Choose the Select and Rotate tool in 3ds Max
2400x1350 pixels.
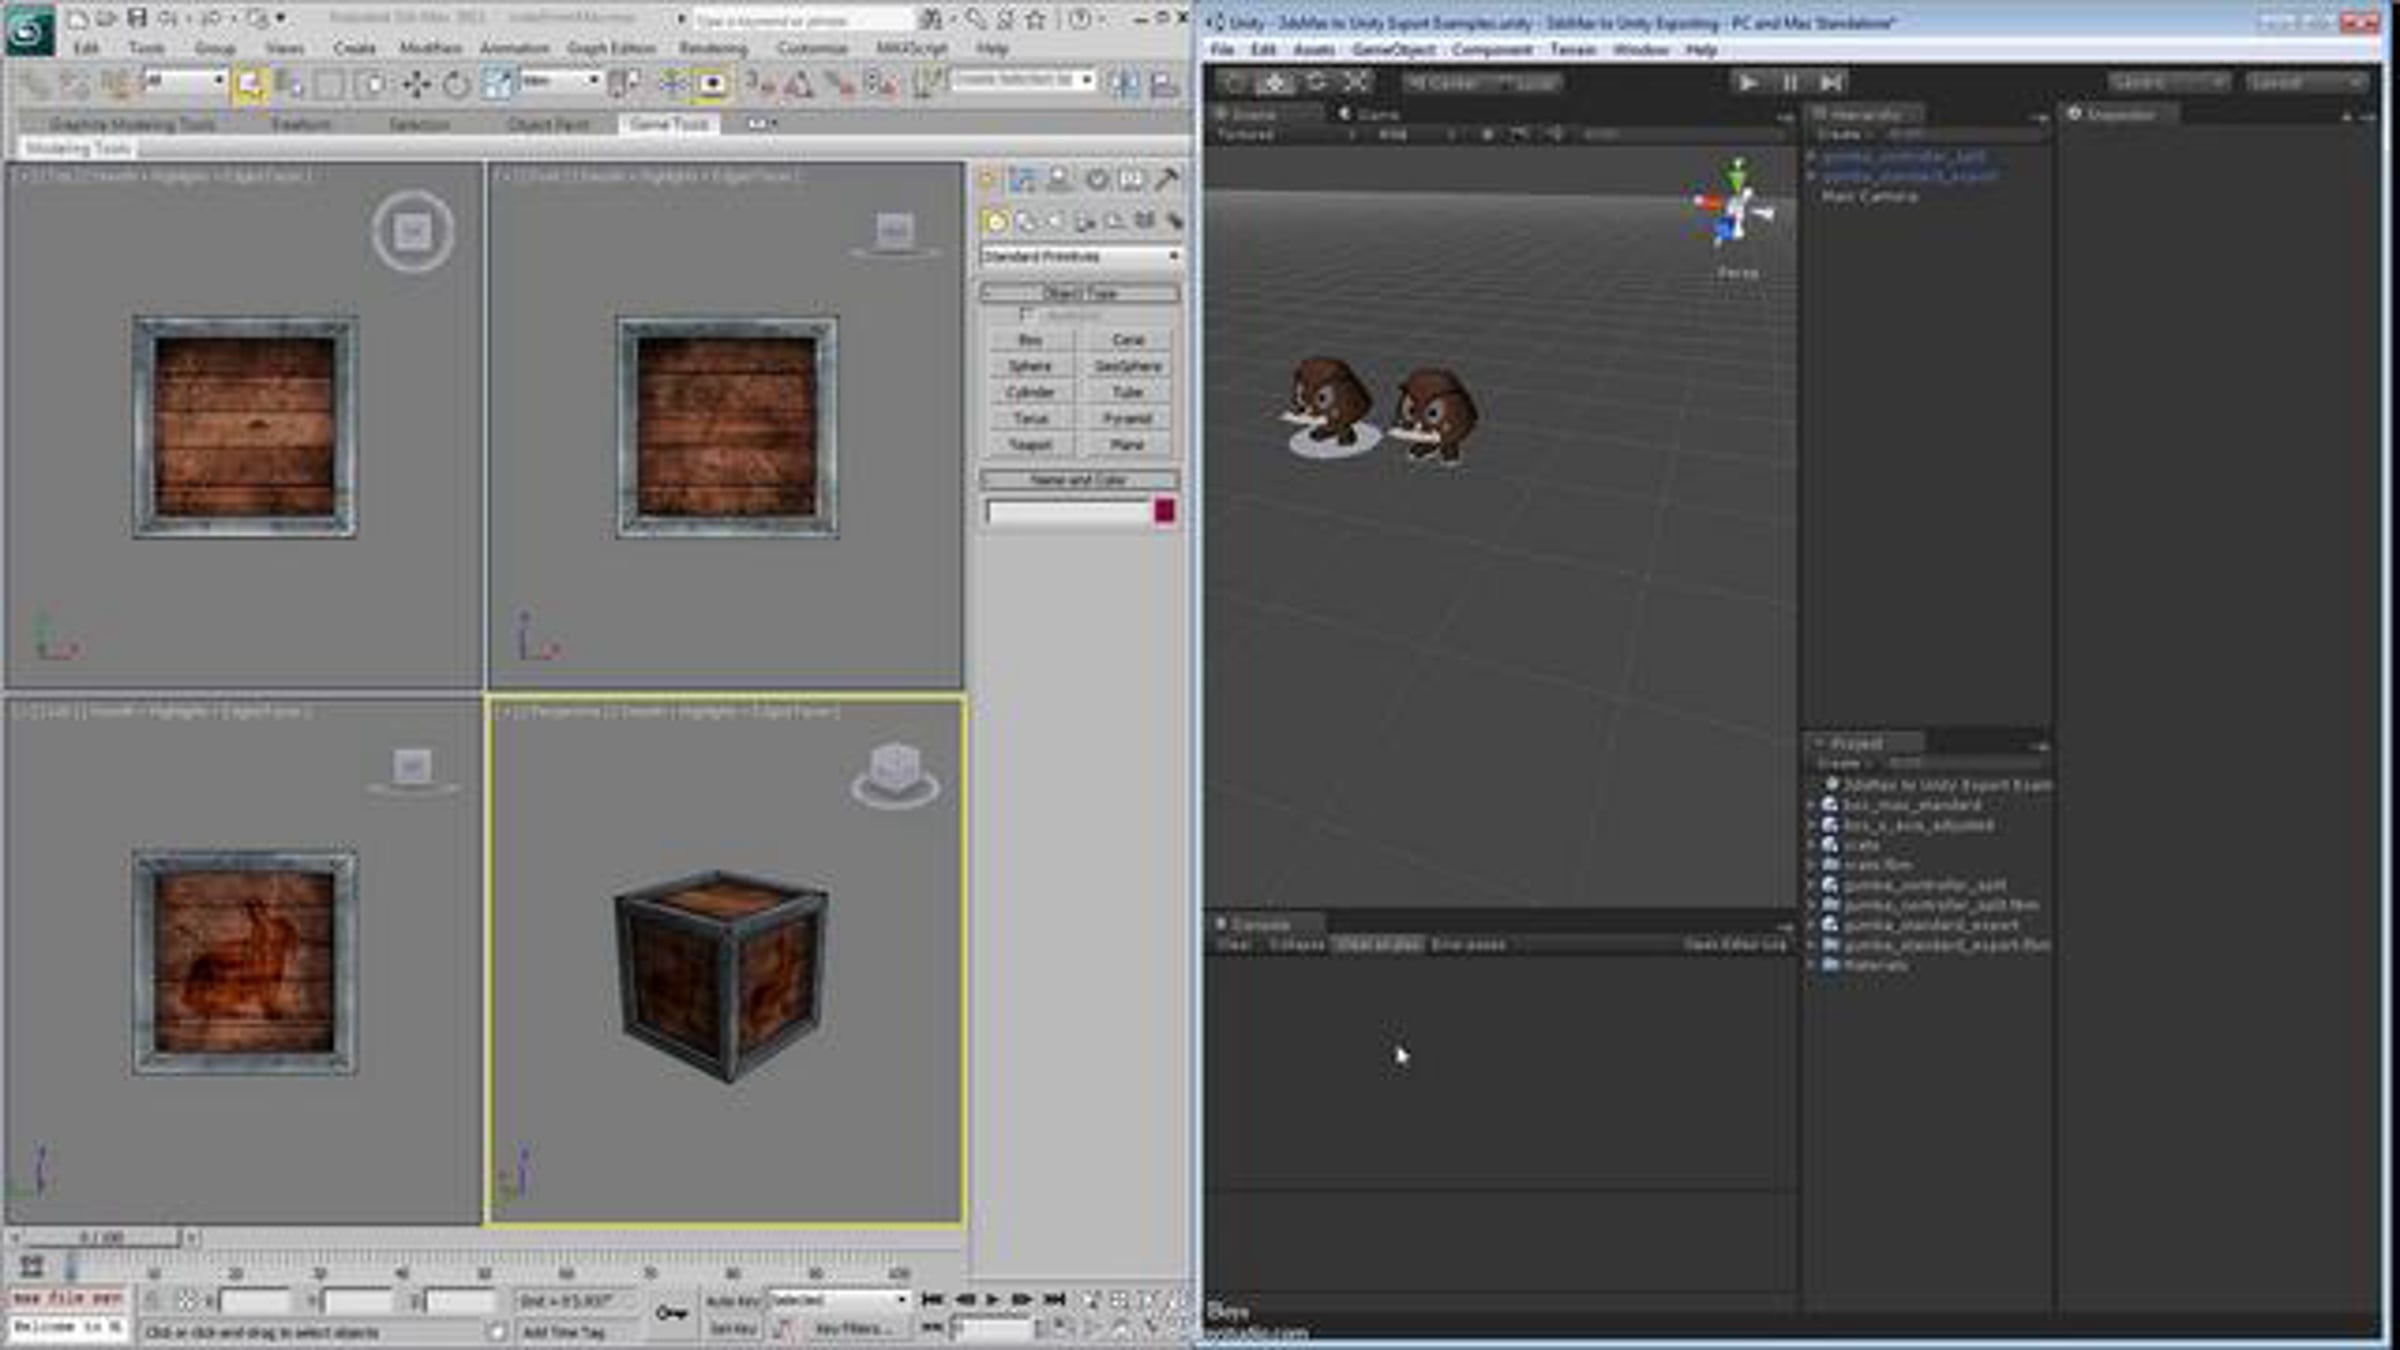(x=456, y=84)
